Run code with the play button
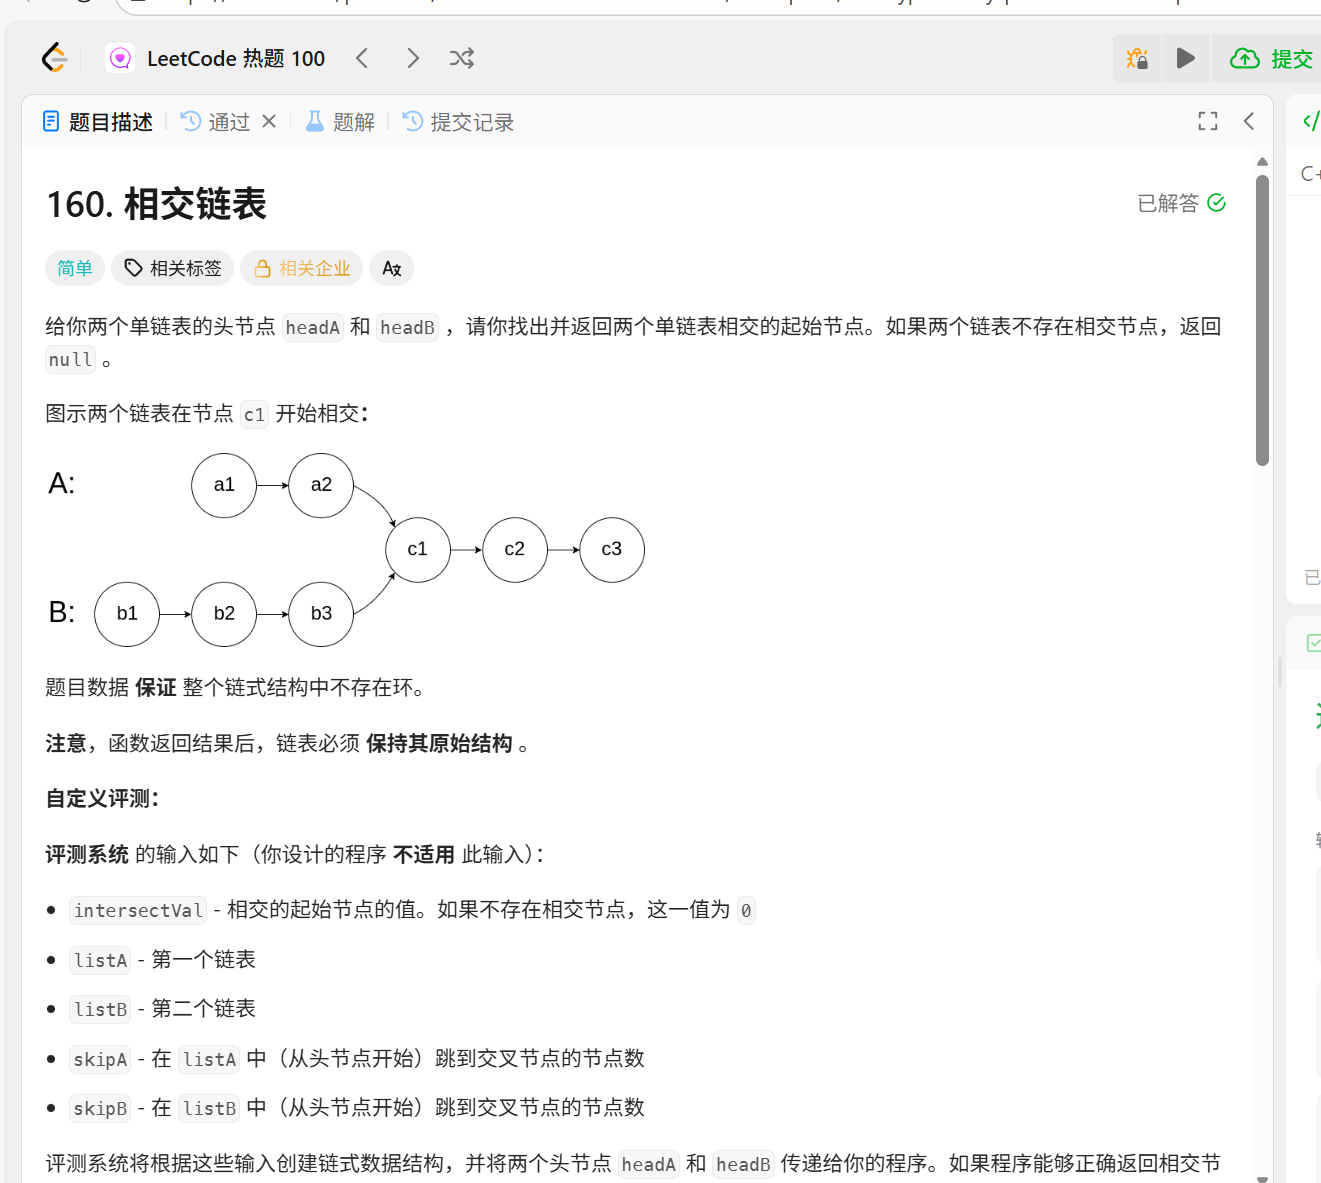This screenshot has height=1183, width=1321. tap(1185, 58)
